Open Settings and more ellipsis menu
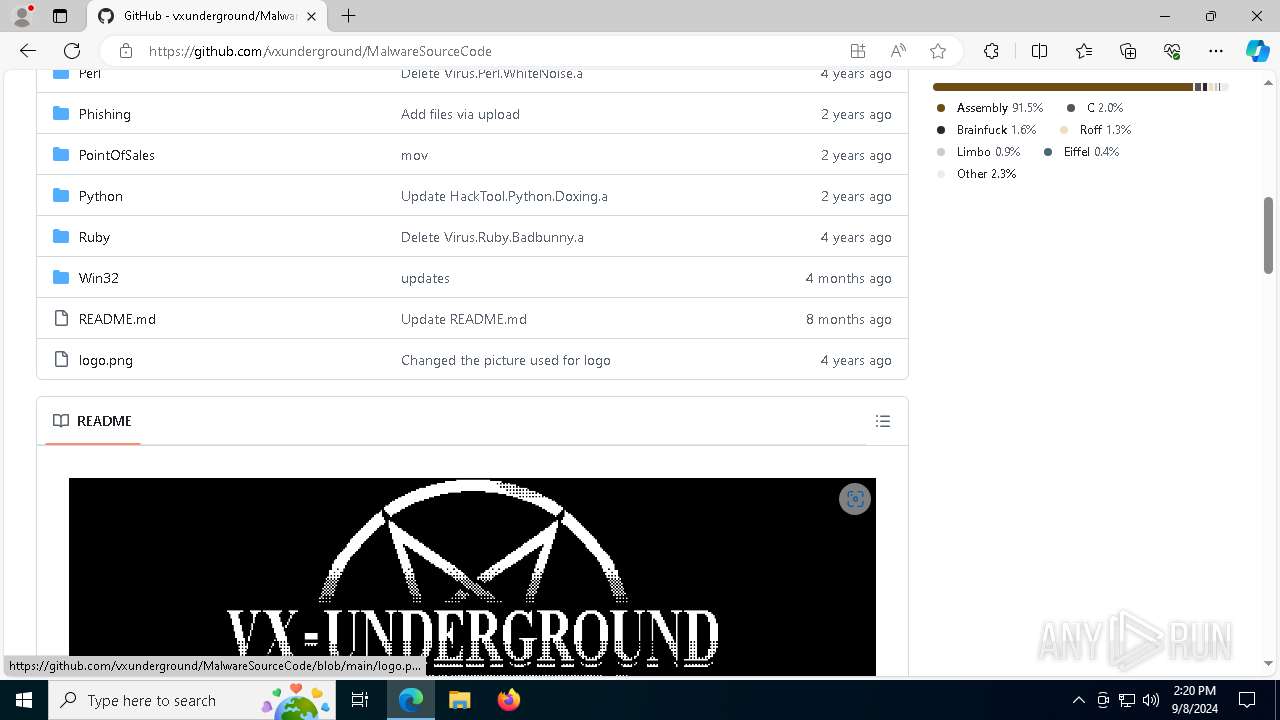Viewport: 1280px width, 720px height. pyautogui.click(x=1216, y=51)
